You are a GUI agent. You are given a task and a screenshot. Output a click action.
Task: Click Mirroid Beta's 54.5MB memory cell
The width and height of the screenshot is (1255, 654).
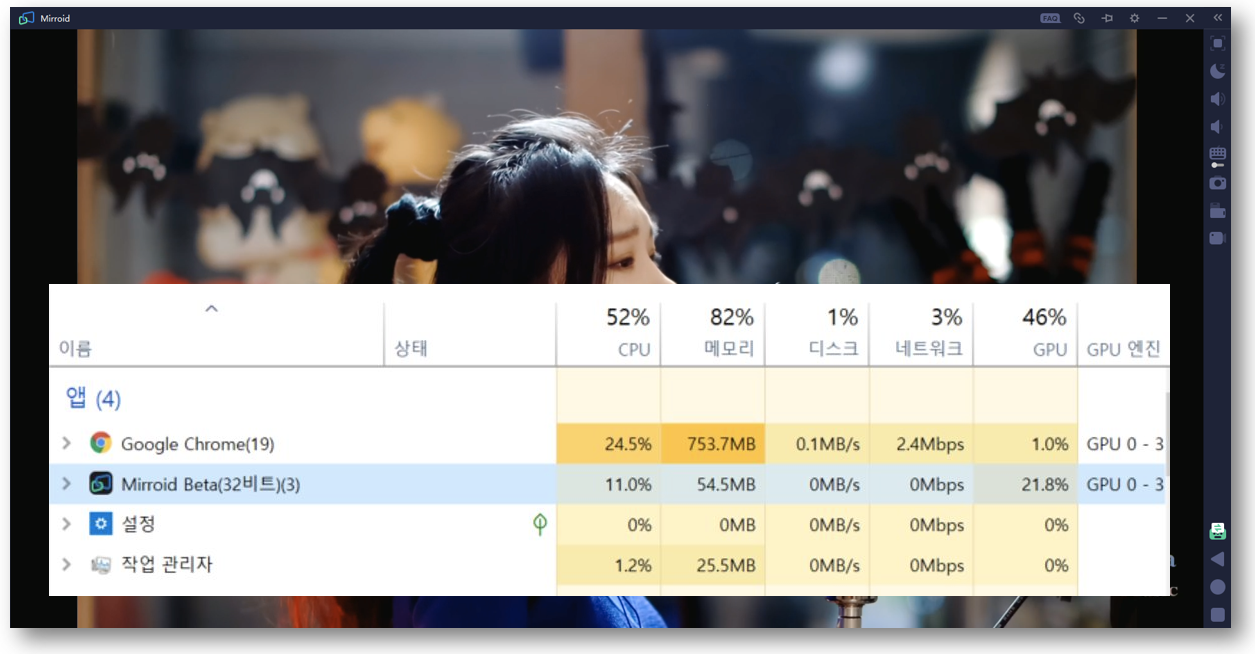713,485
